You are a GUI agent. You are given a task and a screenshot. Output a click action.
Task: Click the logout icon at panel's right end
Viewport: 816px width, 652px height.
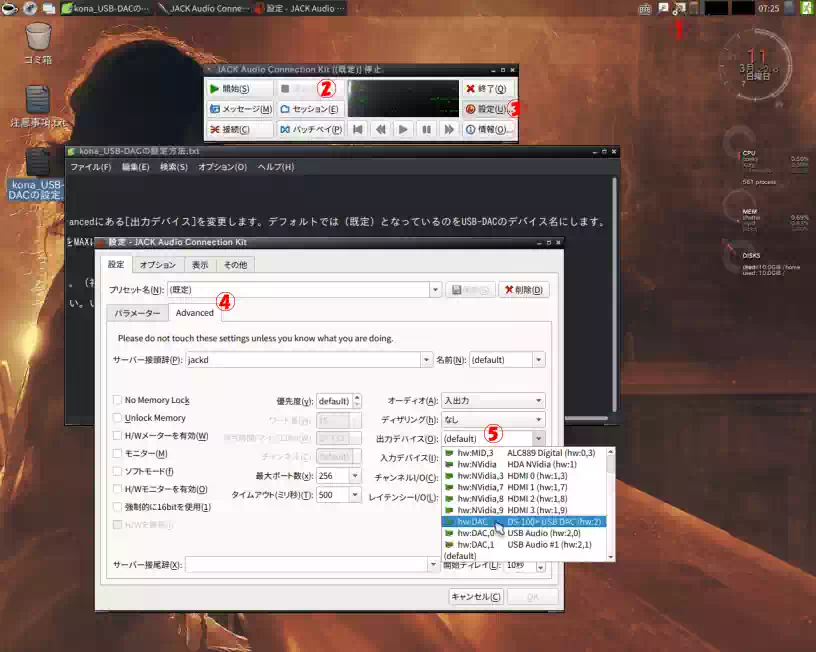tap(806, 8)
